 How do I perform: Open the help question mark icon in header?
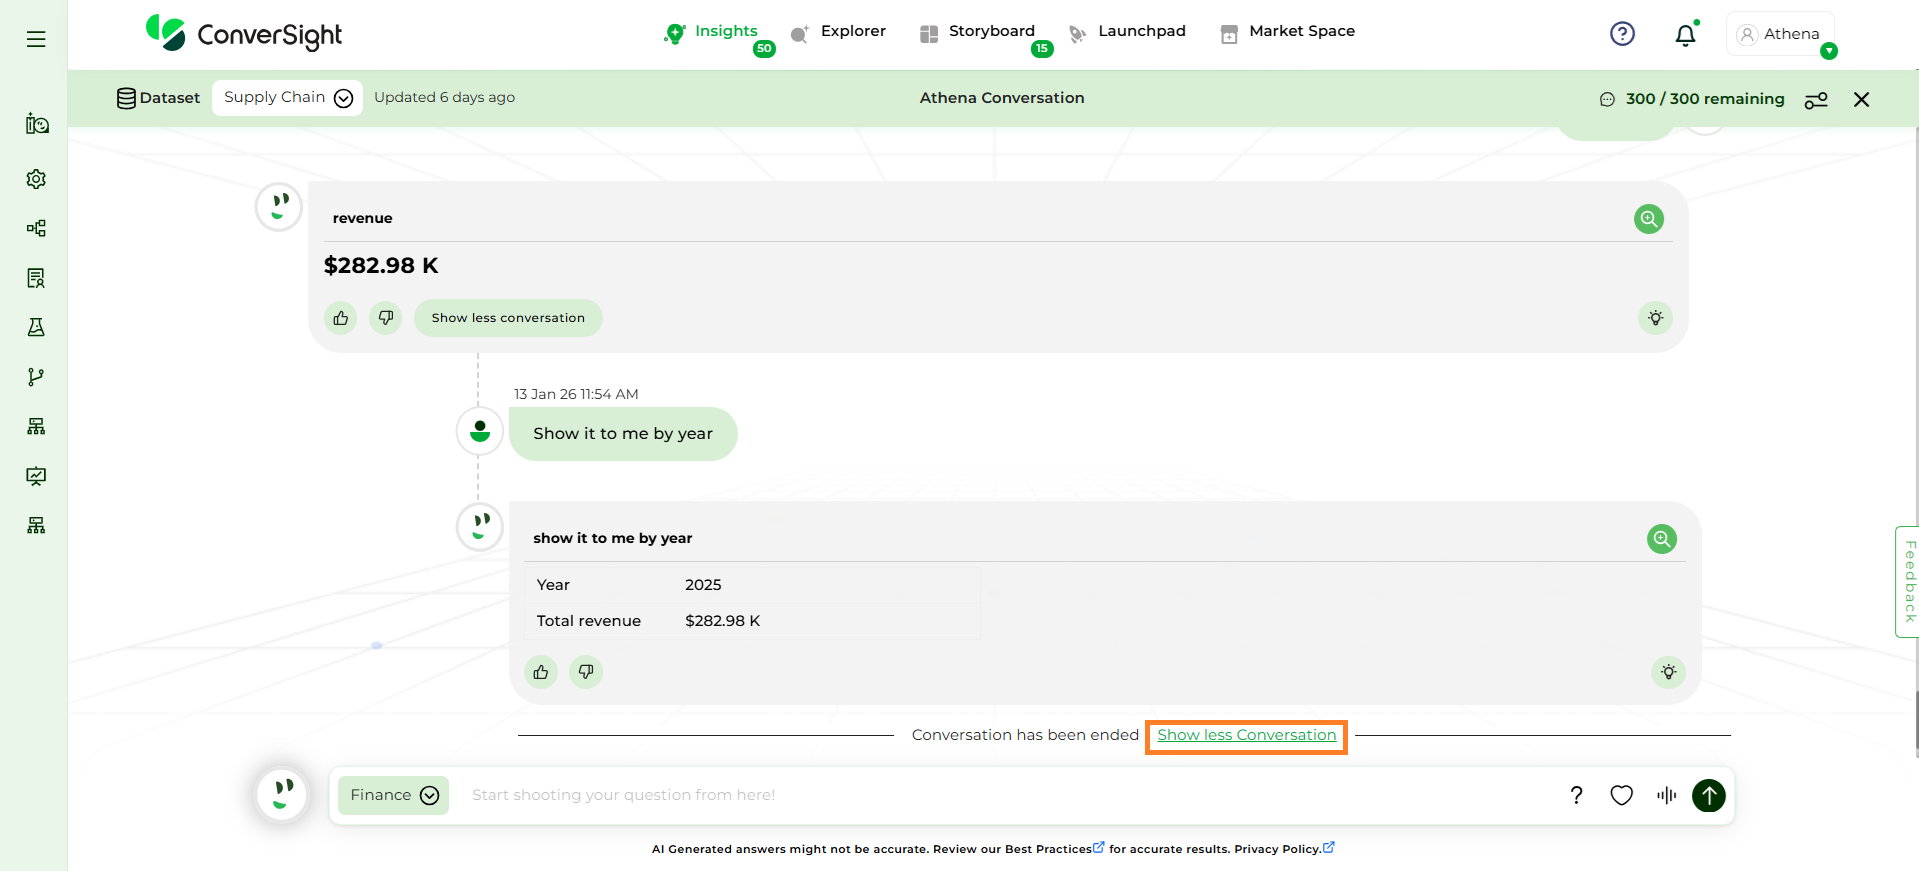click(1622, 34)
